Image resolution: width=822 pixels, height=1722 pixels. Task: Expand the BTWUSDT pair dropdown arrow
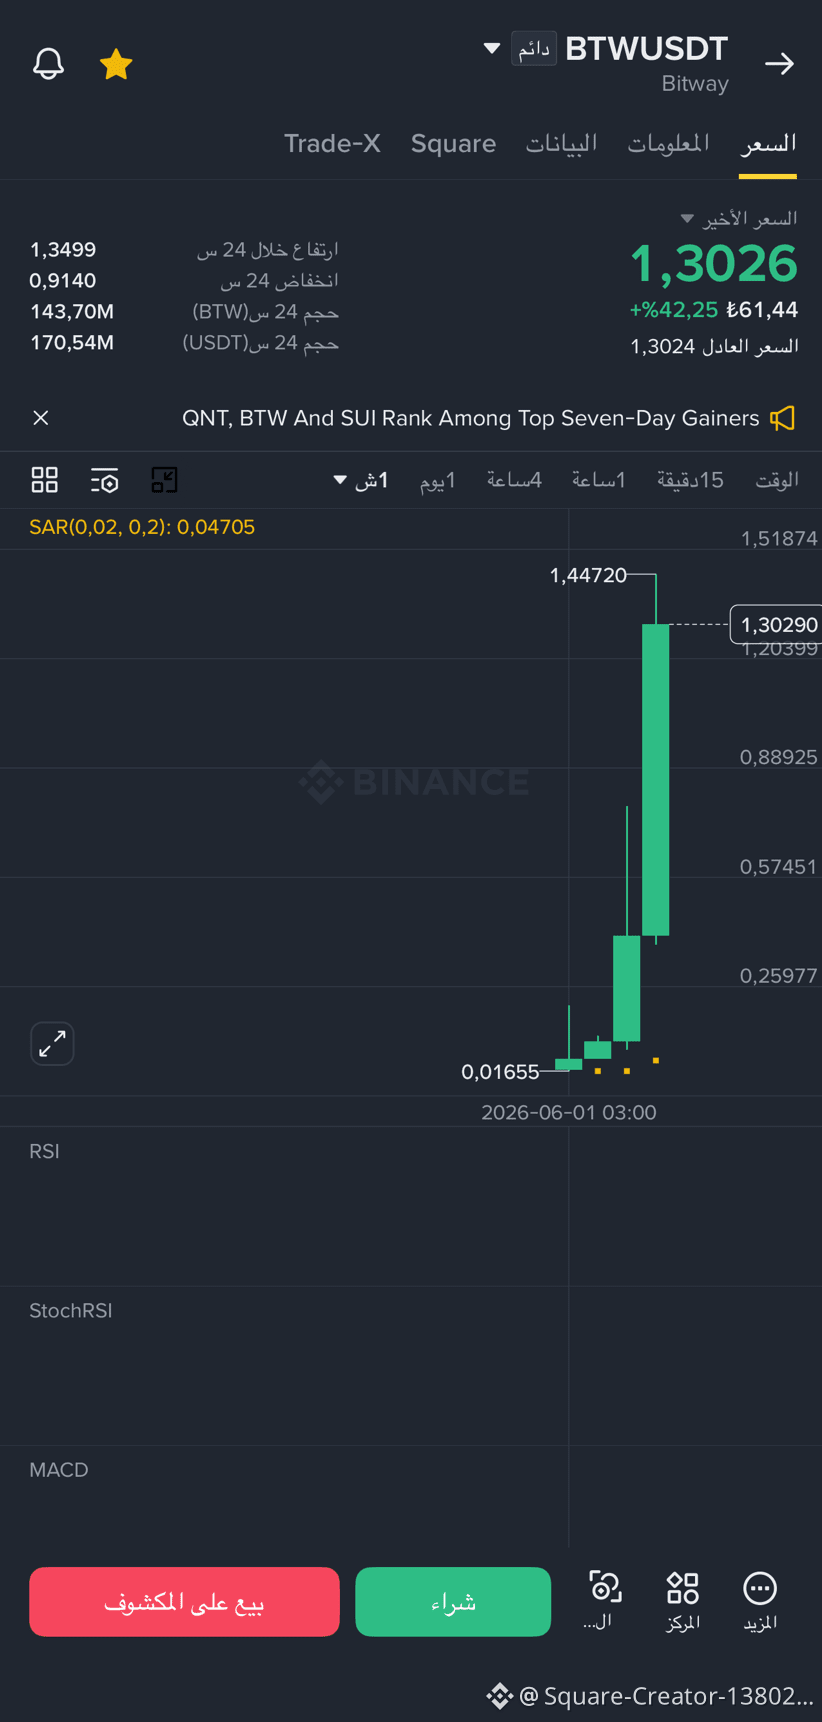tap(491, 48)
